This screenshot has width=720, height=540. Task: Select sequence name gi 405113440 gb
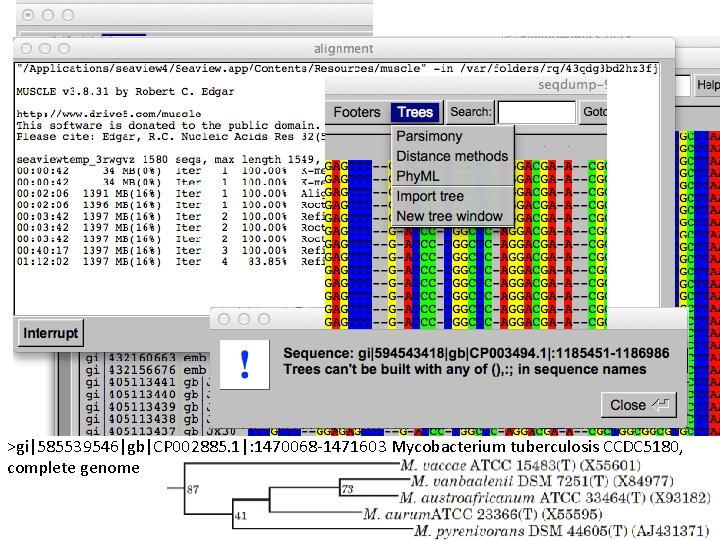tap(146, 394)
